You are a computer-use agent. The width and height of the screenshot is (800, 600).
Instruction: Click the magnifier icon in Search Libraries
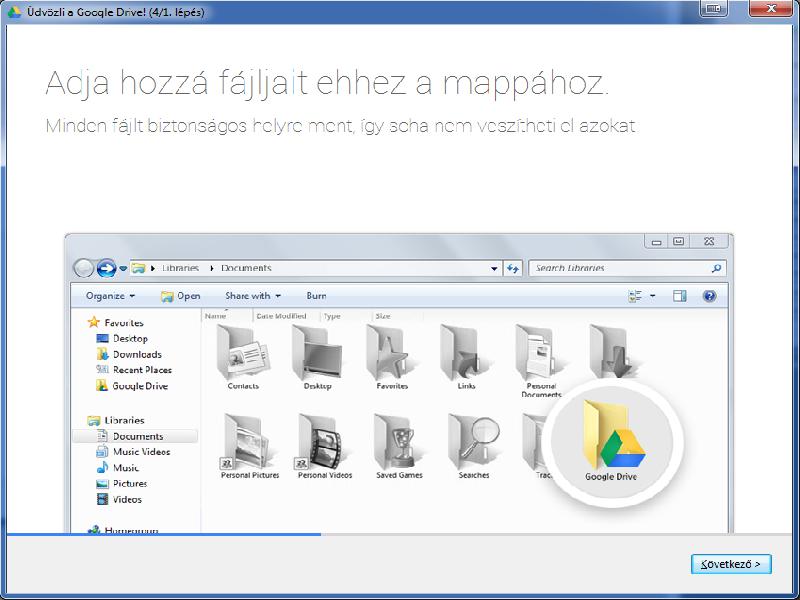click(x=716, y=268)
